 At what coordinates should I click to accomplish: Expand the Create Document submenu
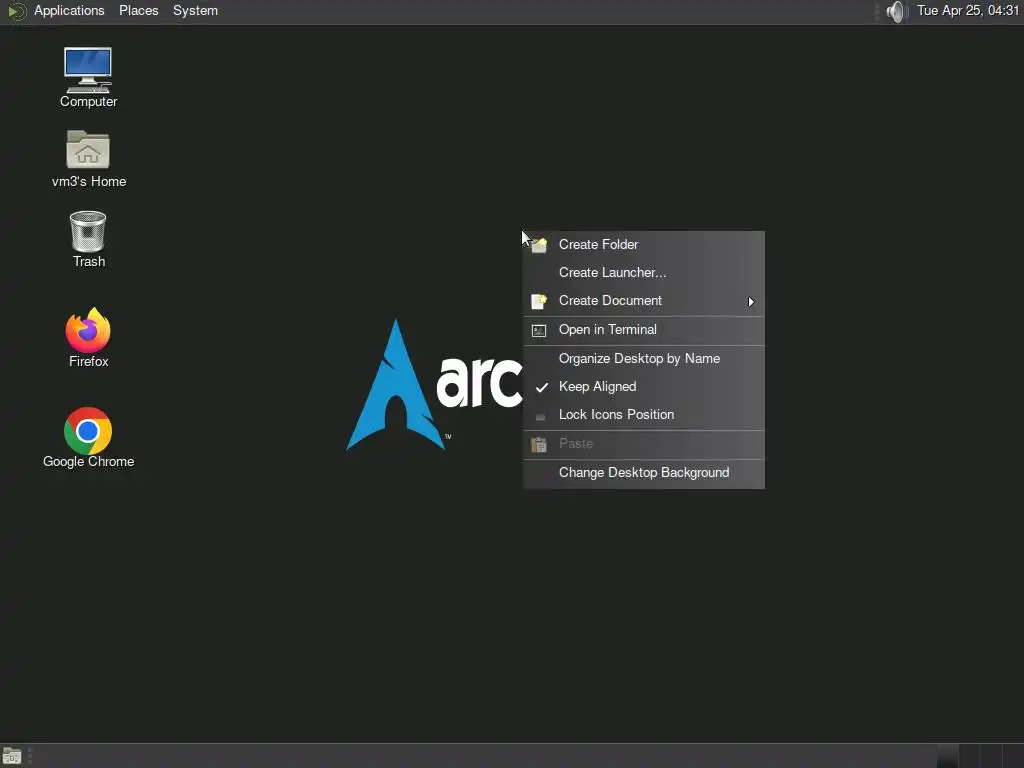644,301
